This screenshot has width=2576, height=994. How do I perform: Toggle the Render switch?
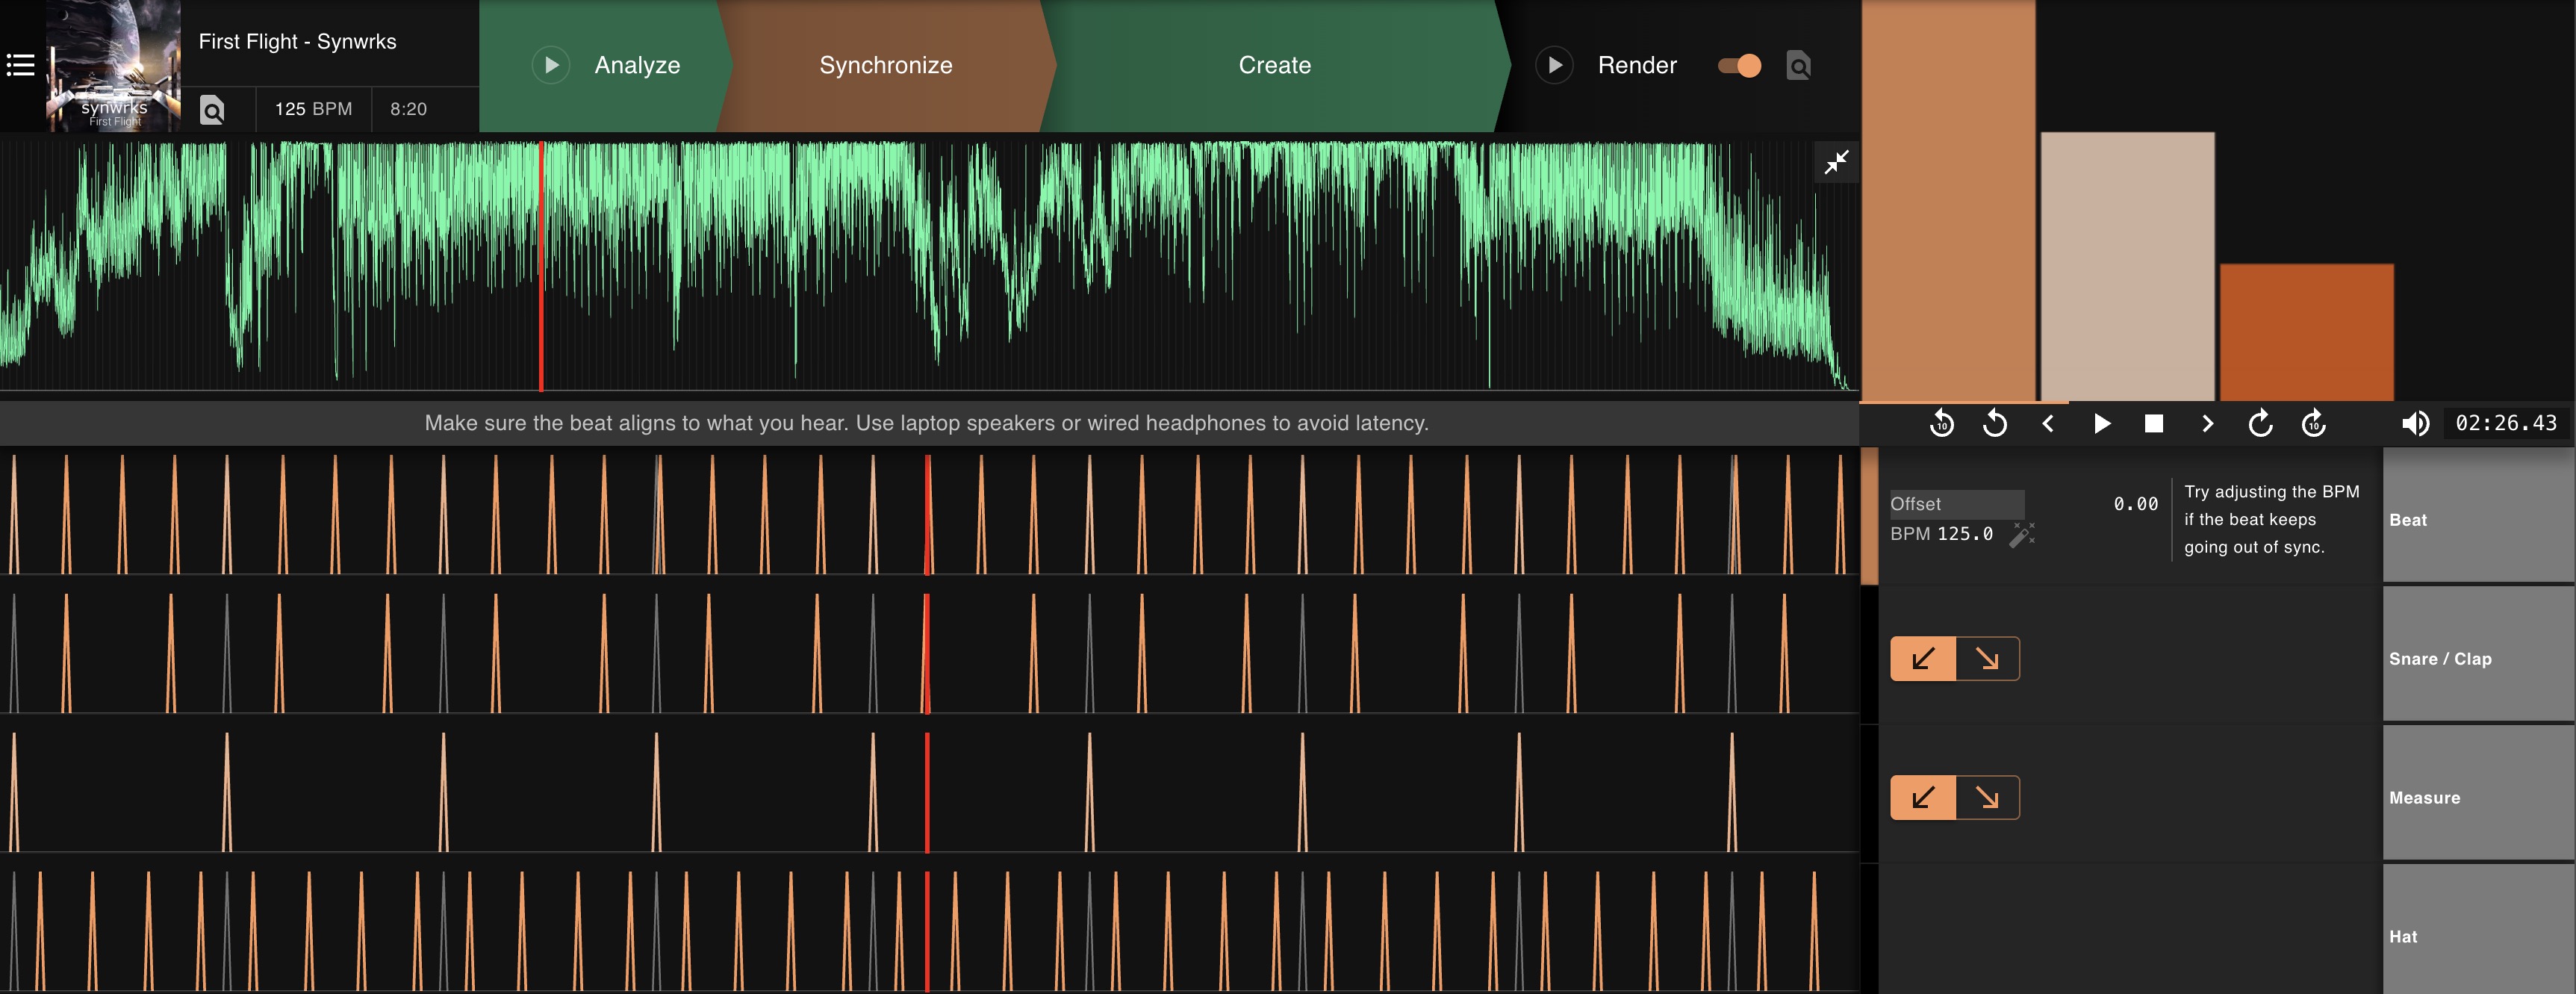coord(1739,66)
